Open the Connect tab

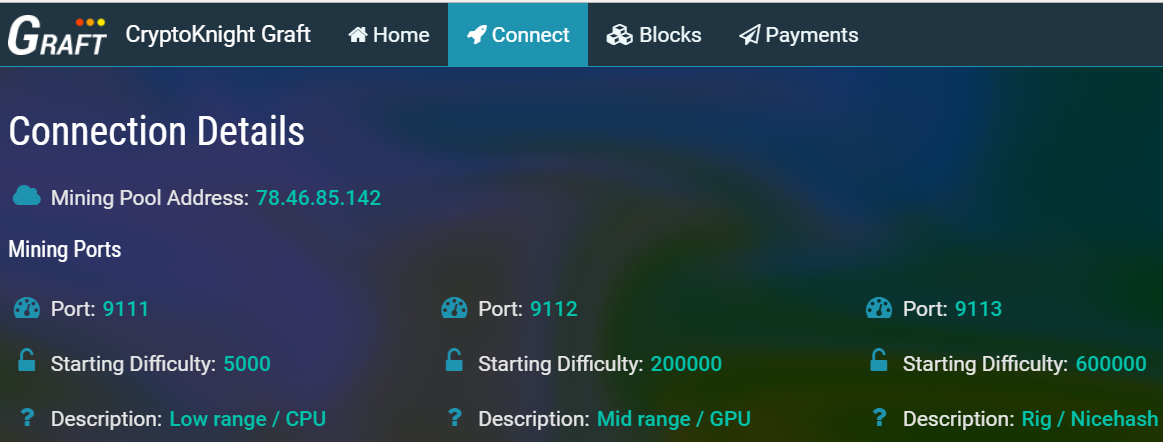click(517, 35)
